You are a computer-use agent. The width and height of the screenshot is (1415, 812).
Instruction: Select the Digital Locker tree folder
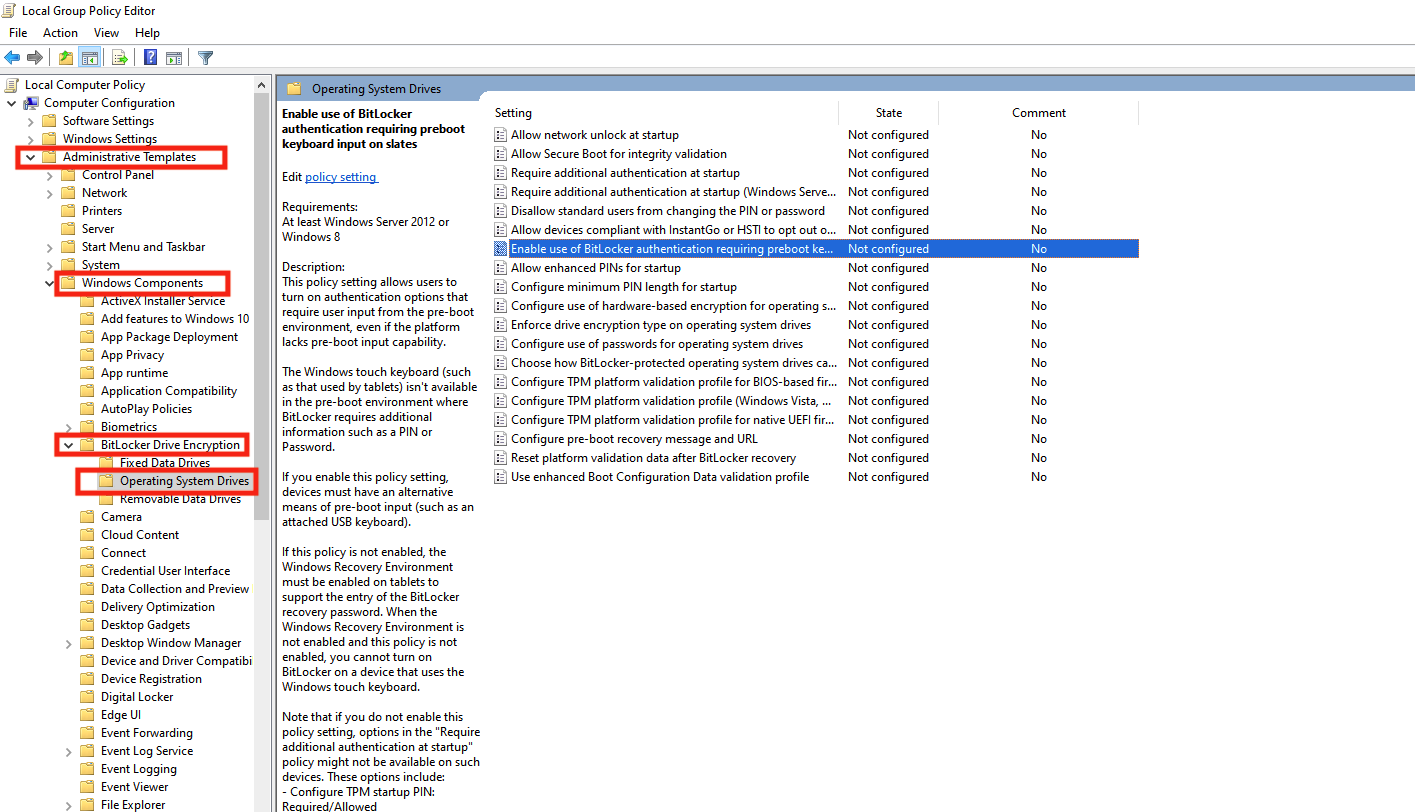137,697
